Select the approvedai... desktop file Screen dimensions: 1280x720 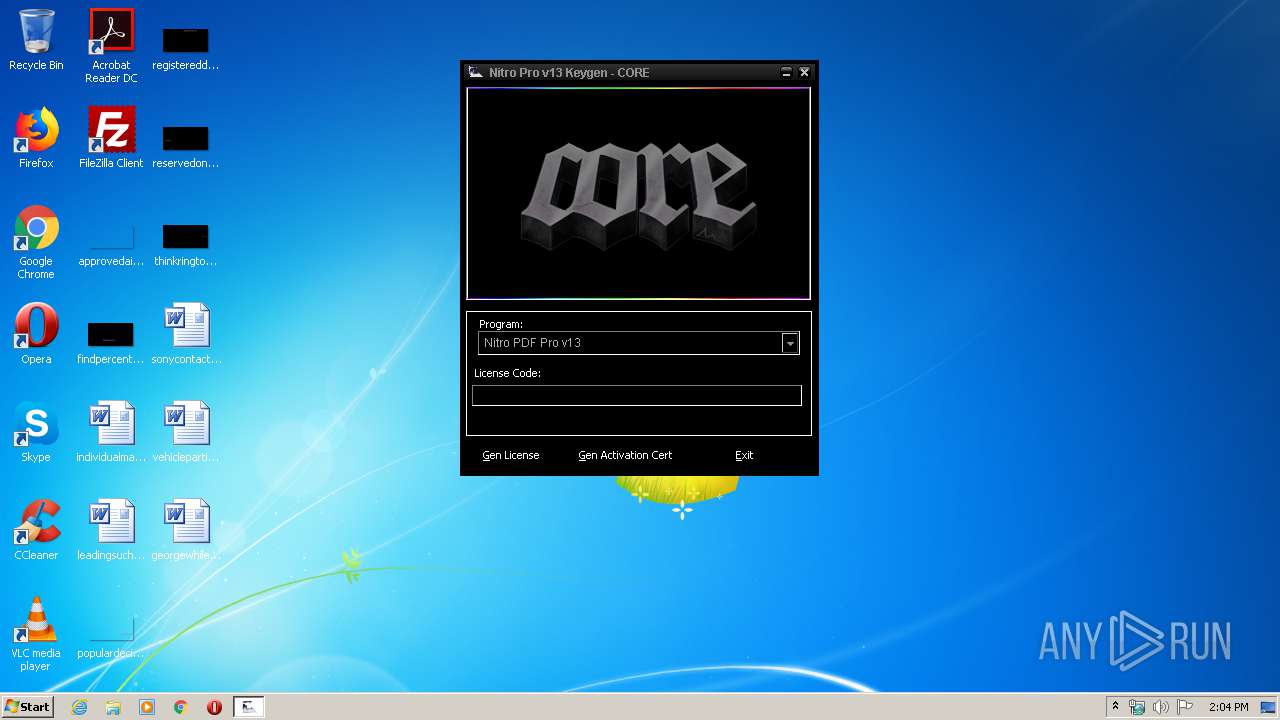coord(111,246)
